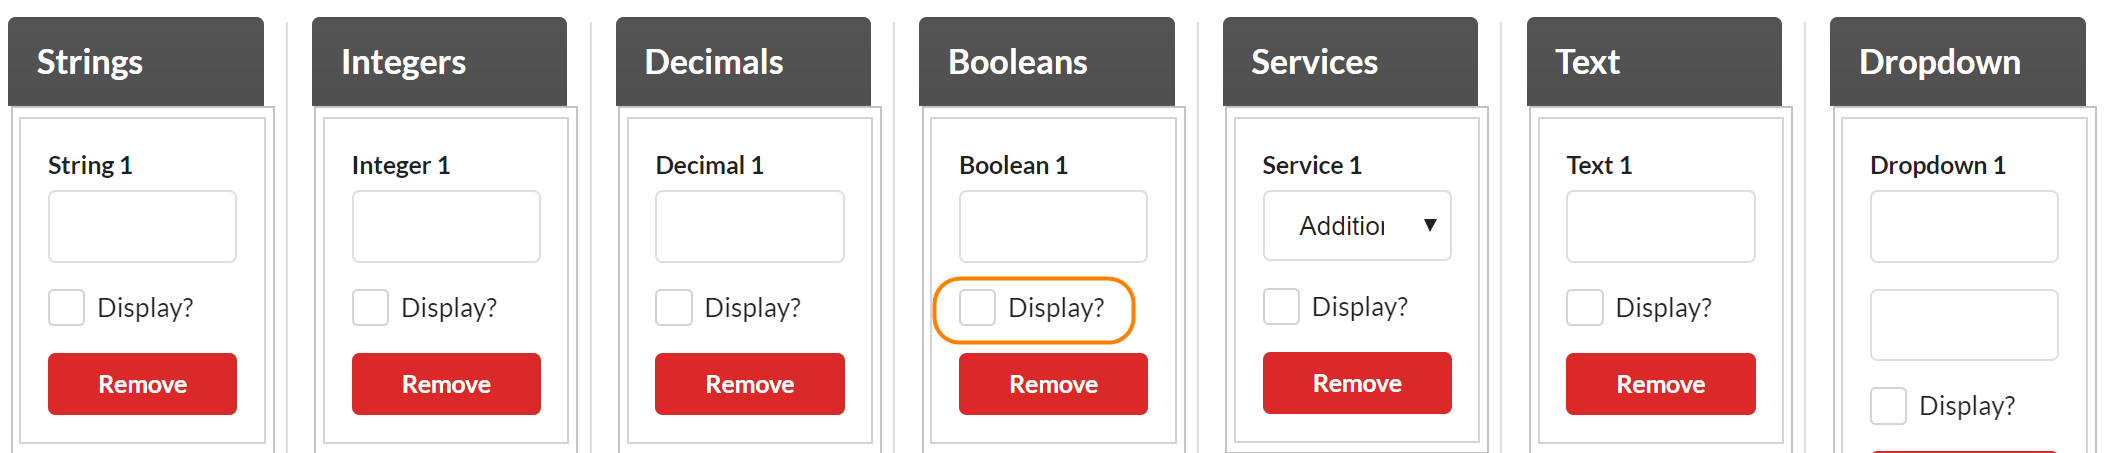Enable Display checkbox under Text 1

[x=1584, y=308]
